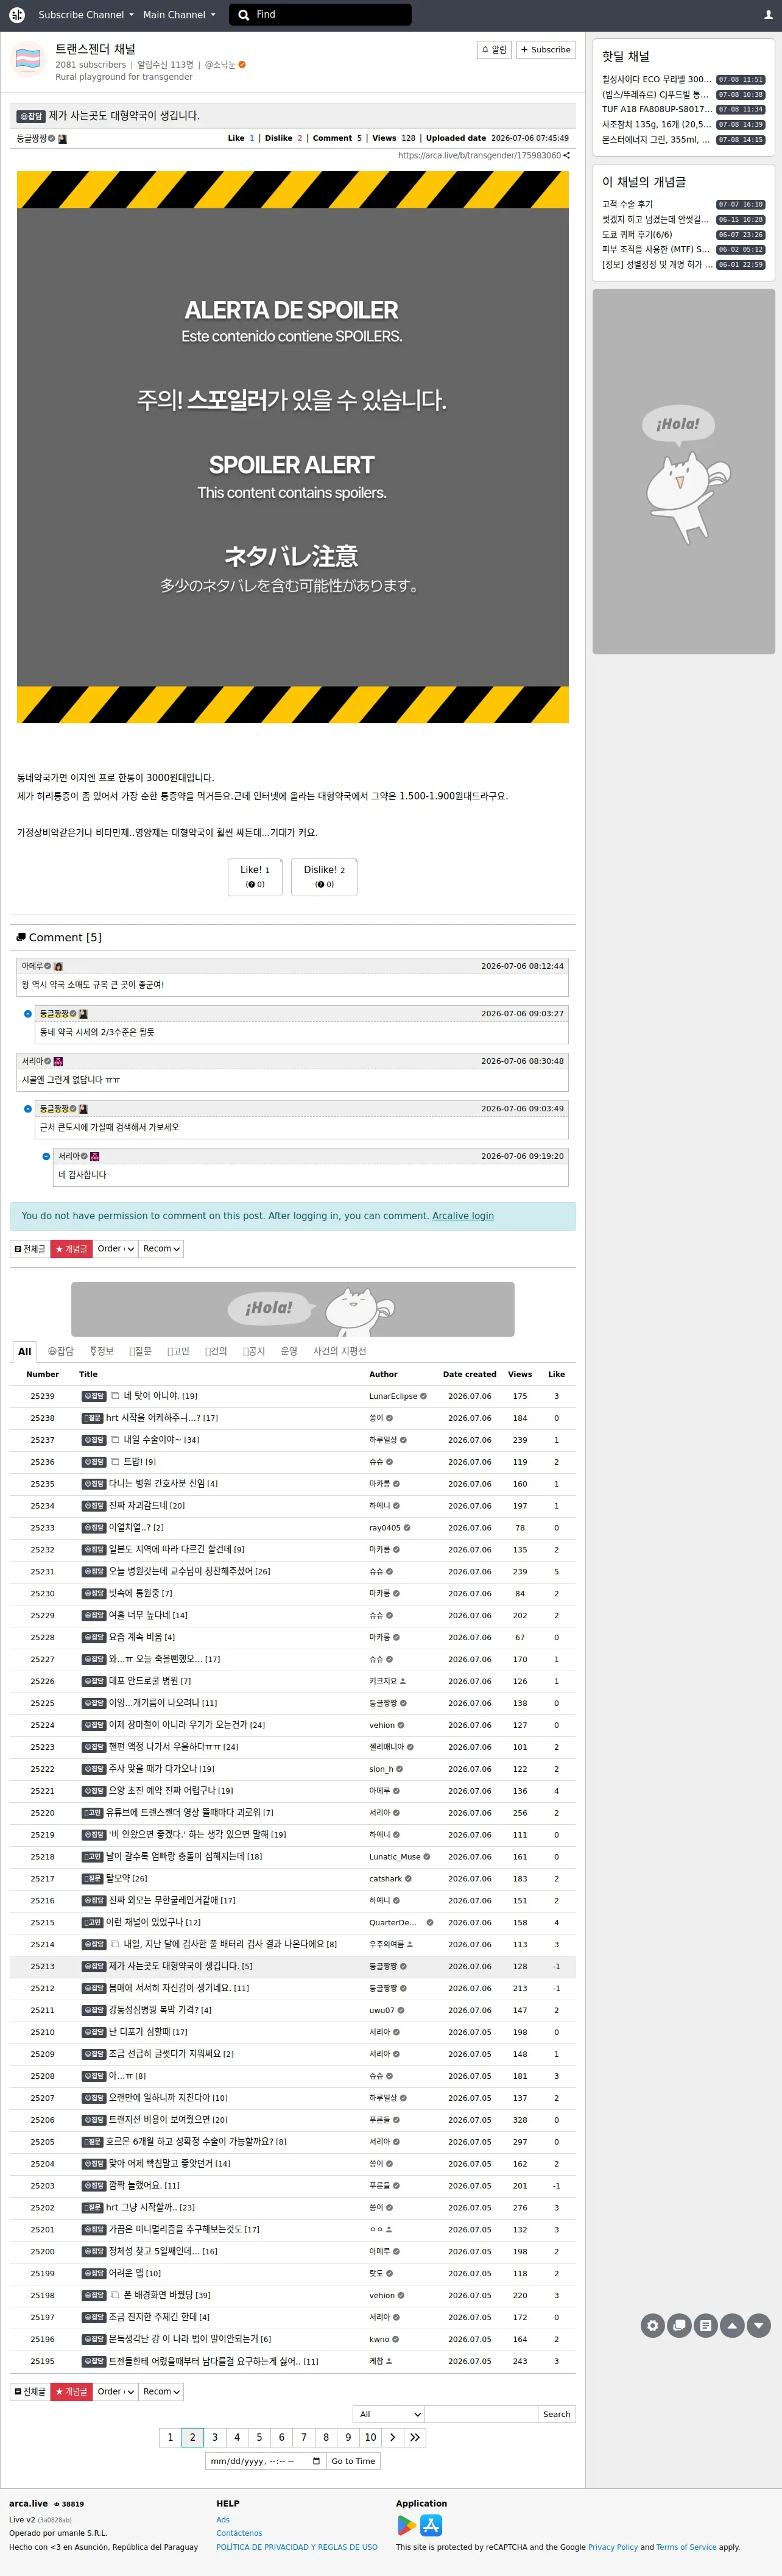Image resolution: width=782 pixels, height=2576 pixels.
Task: Open the Apple App Store icon
Action: pos(431,2525)
